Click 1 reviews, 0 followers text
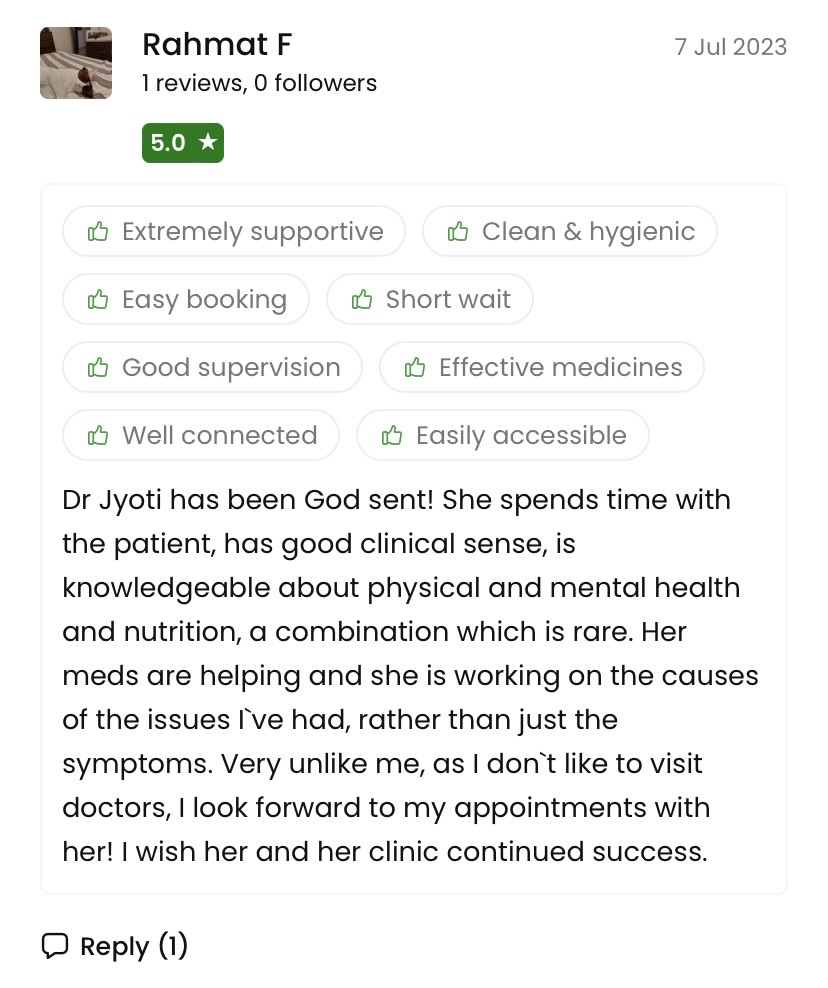Image resolution: width=828 pixels, height=988 pixels. (x=259, y=83)
